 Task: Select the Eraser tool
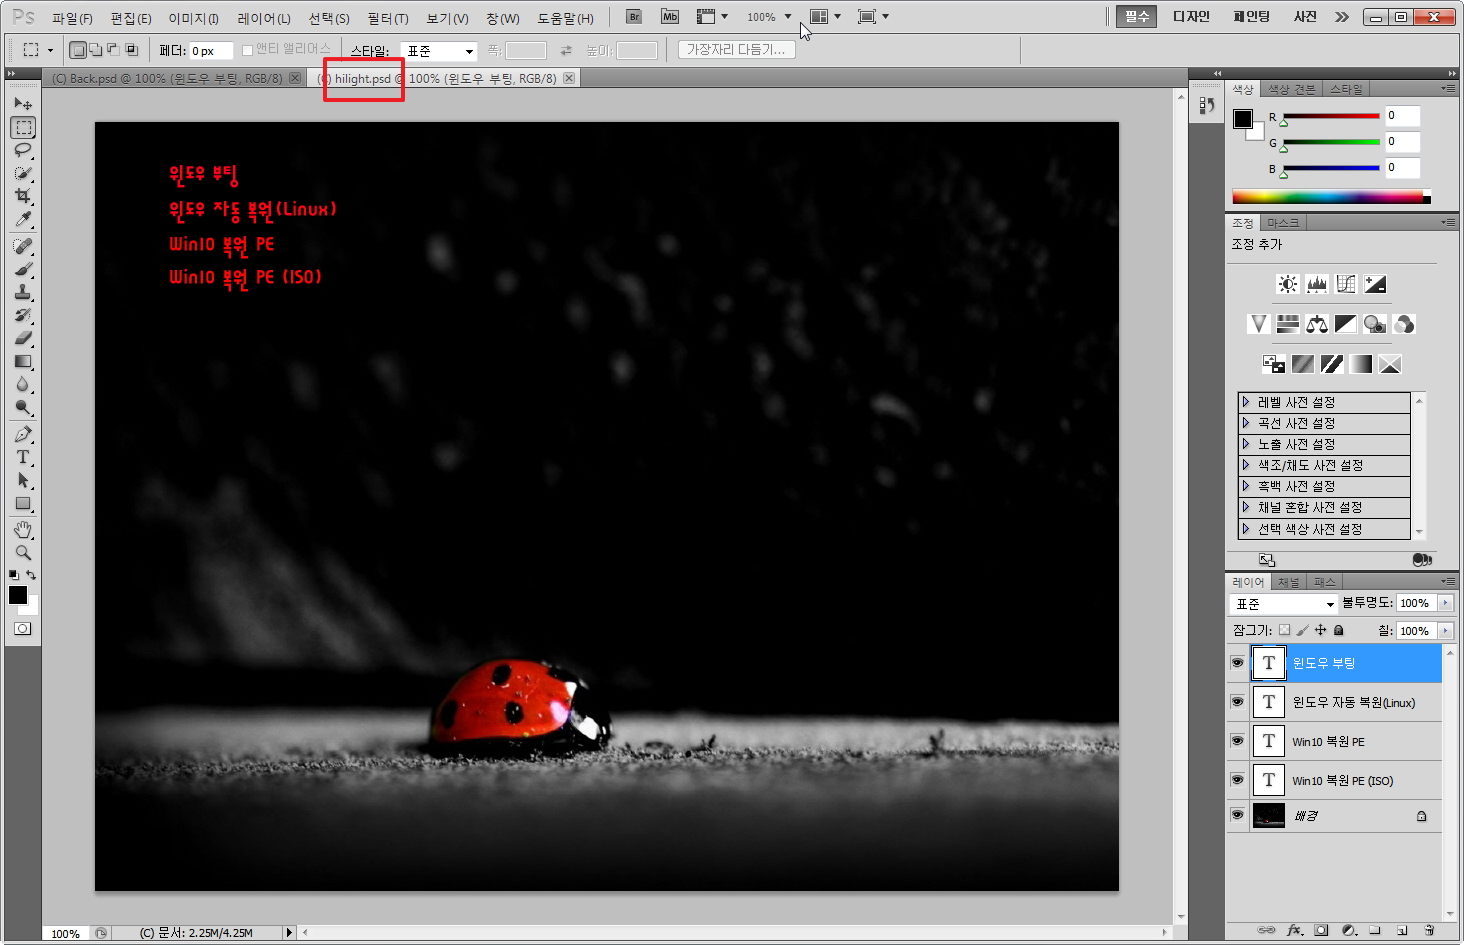(23, 338)
